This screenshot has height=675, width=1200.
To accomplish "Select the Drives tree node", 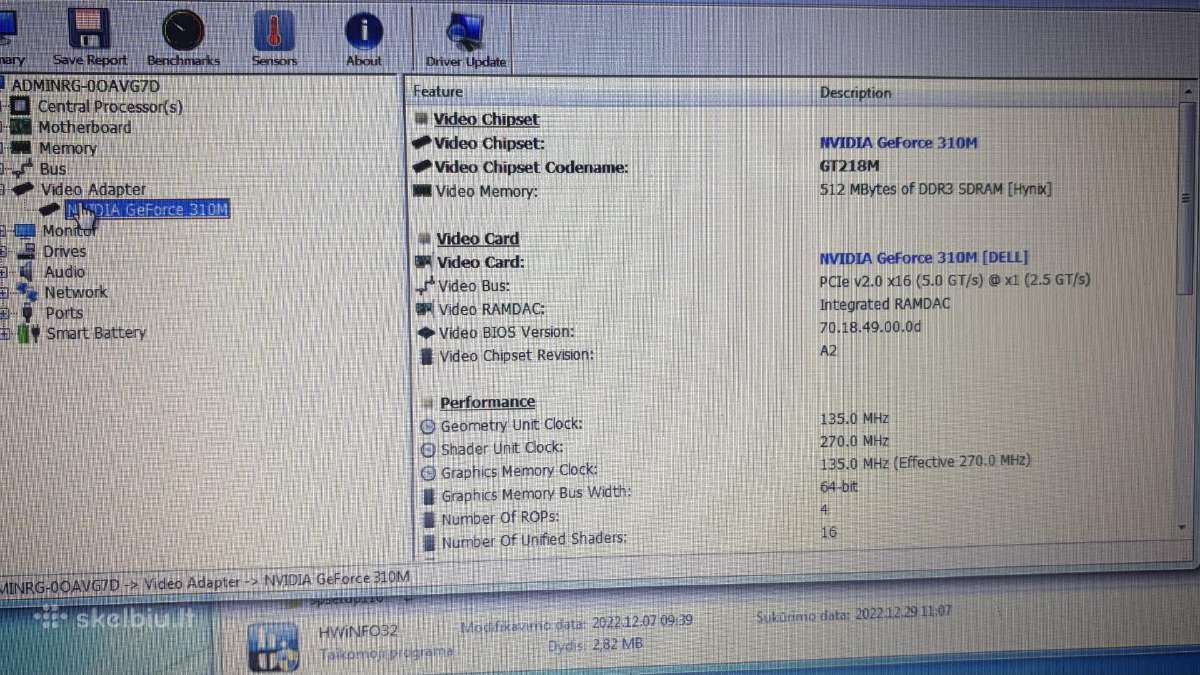I will point(64,251).
